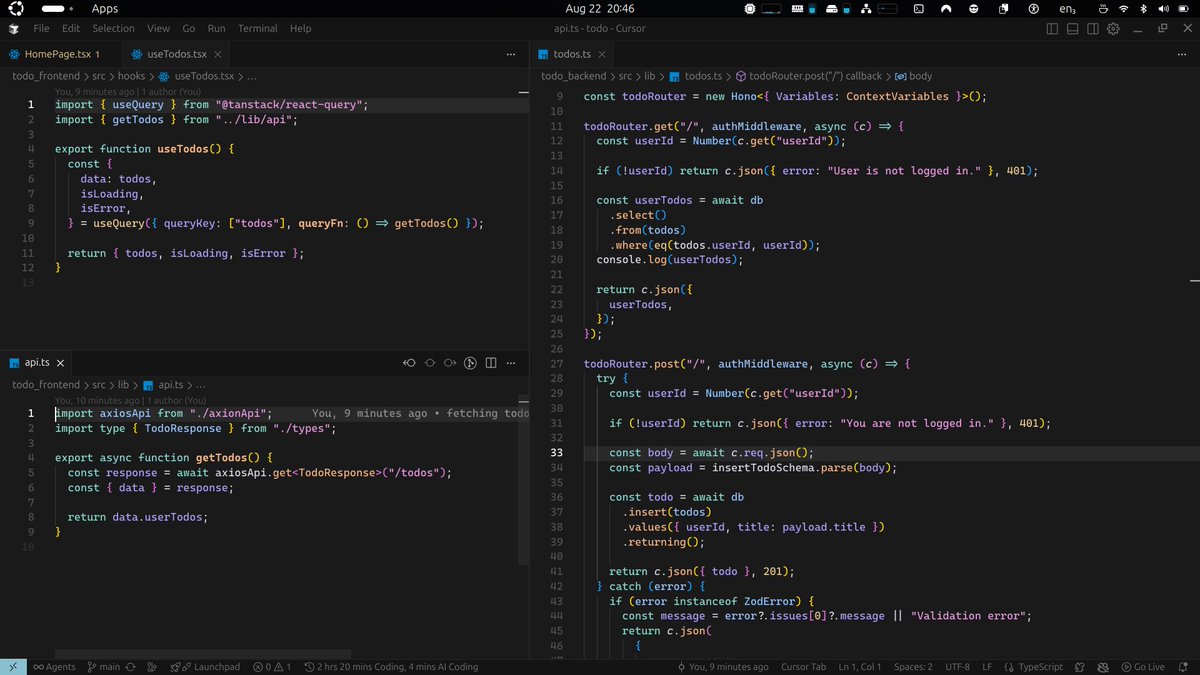Click the Cursor app logo icon

point(12,29)
